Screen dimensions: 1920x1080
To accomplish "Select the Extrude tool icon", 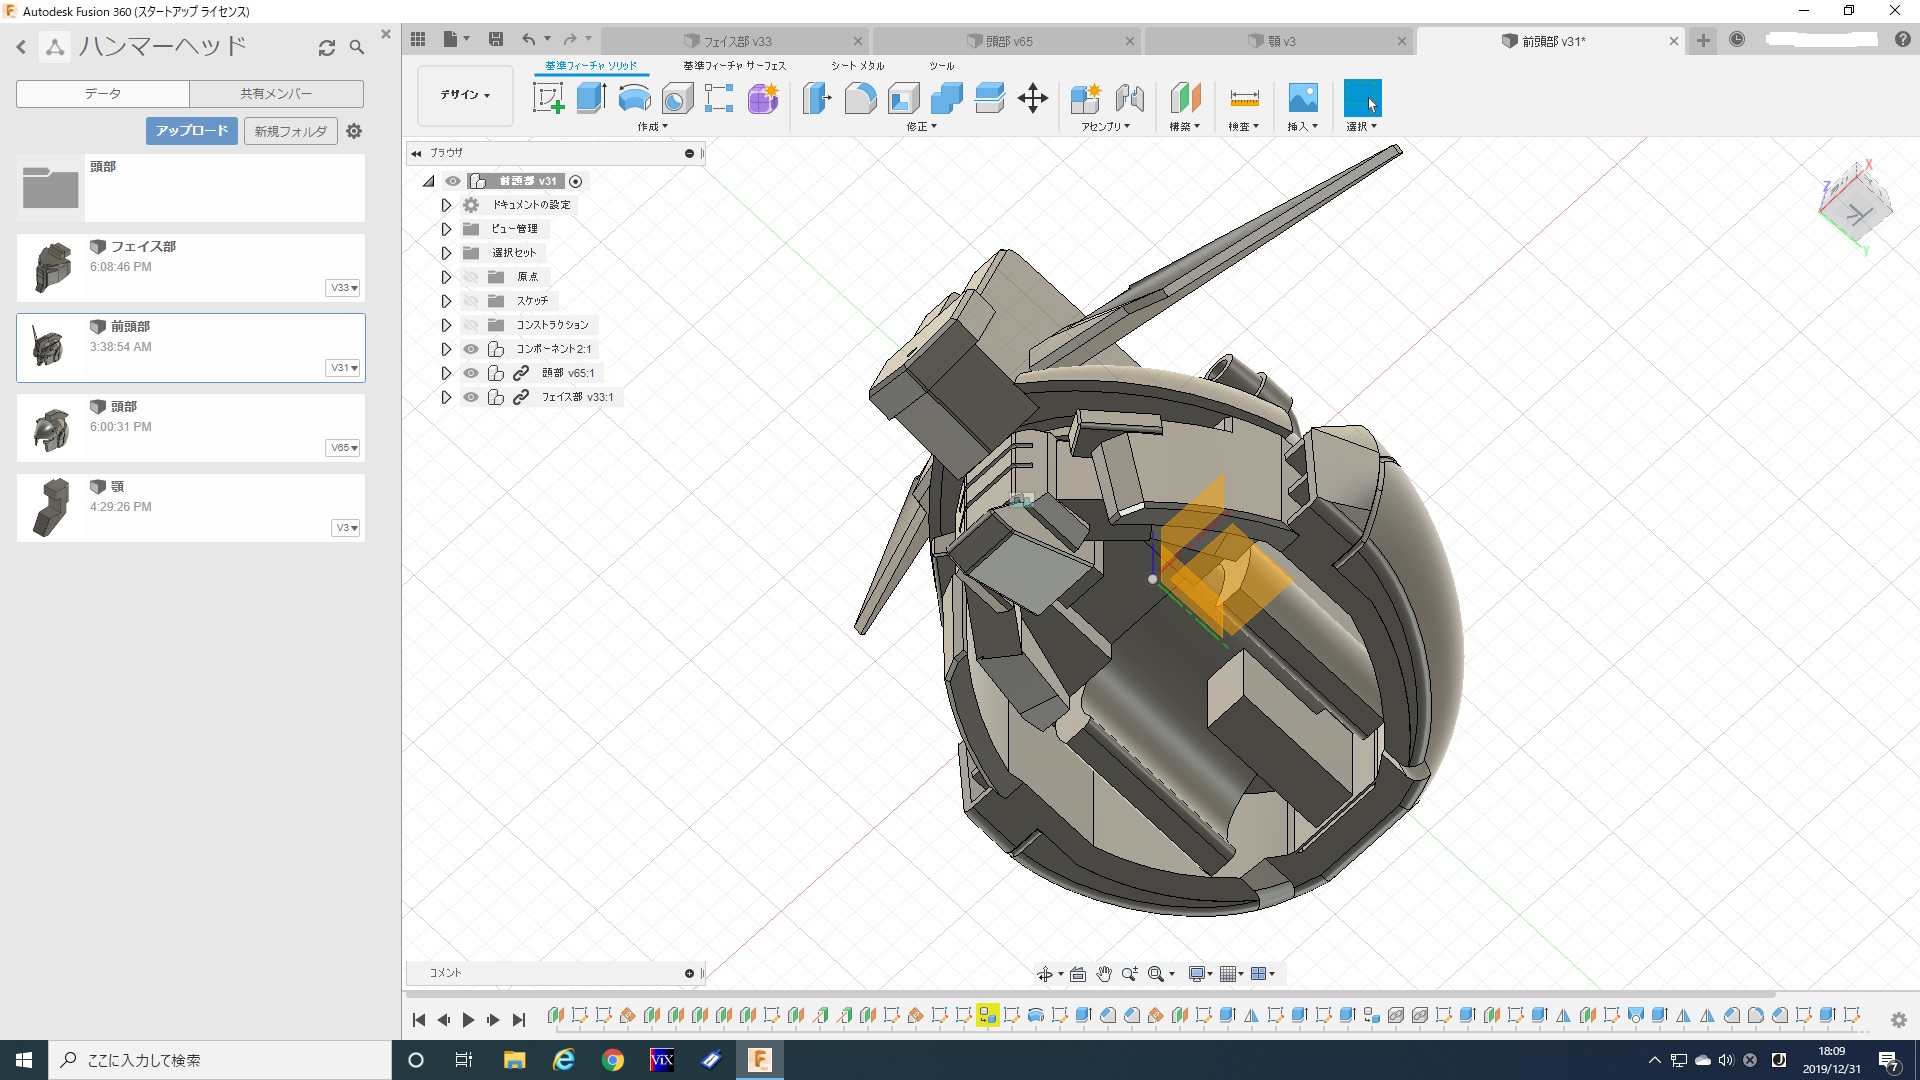I will click(x=591, y=98).
